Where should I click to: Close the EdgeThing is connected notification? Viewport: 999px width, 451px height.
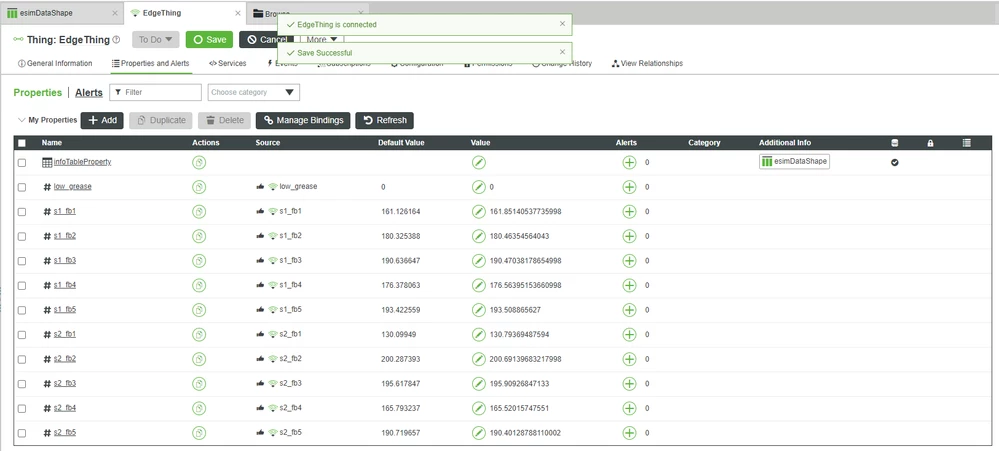[562, 24]
